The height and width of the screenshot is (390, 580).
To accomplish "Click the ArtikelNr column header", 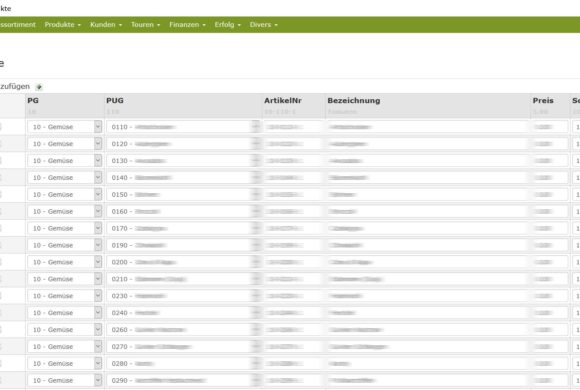I will click(283, 101).
